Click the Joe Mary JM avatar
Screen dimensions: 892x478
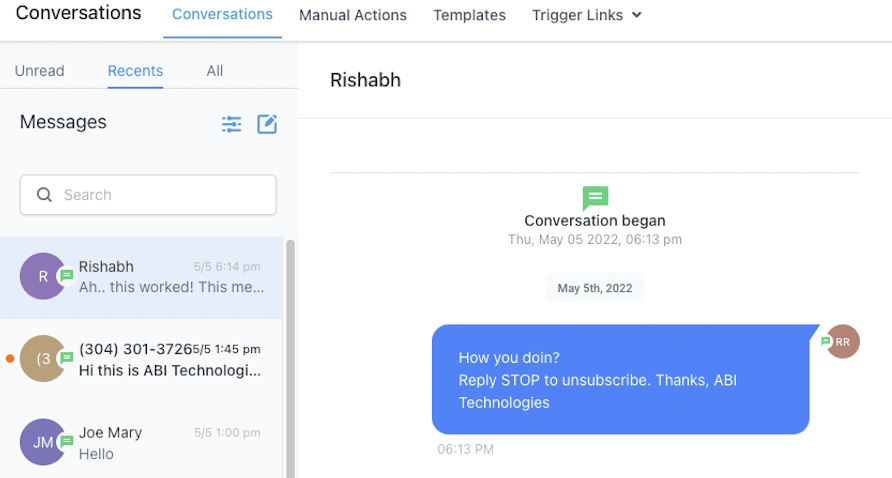(43, 442)
